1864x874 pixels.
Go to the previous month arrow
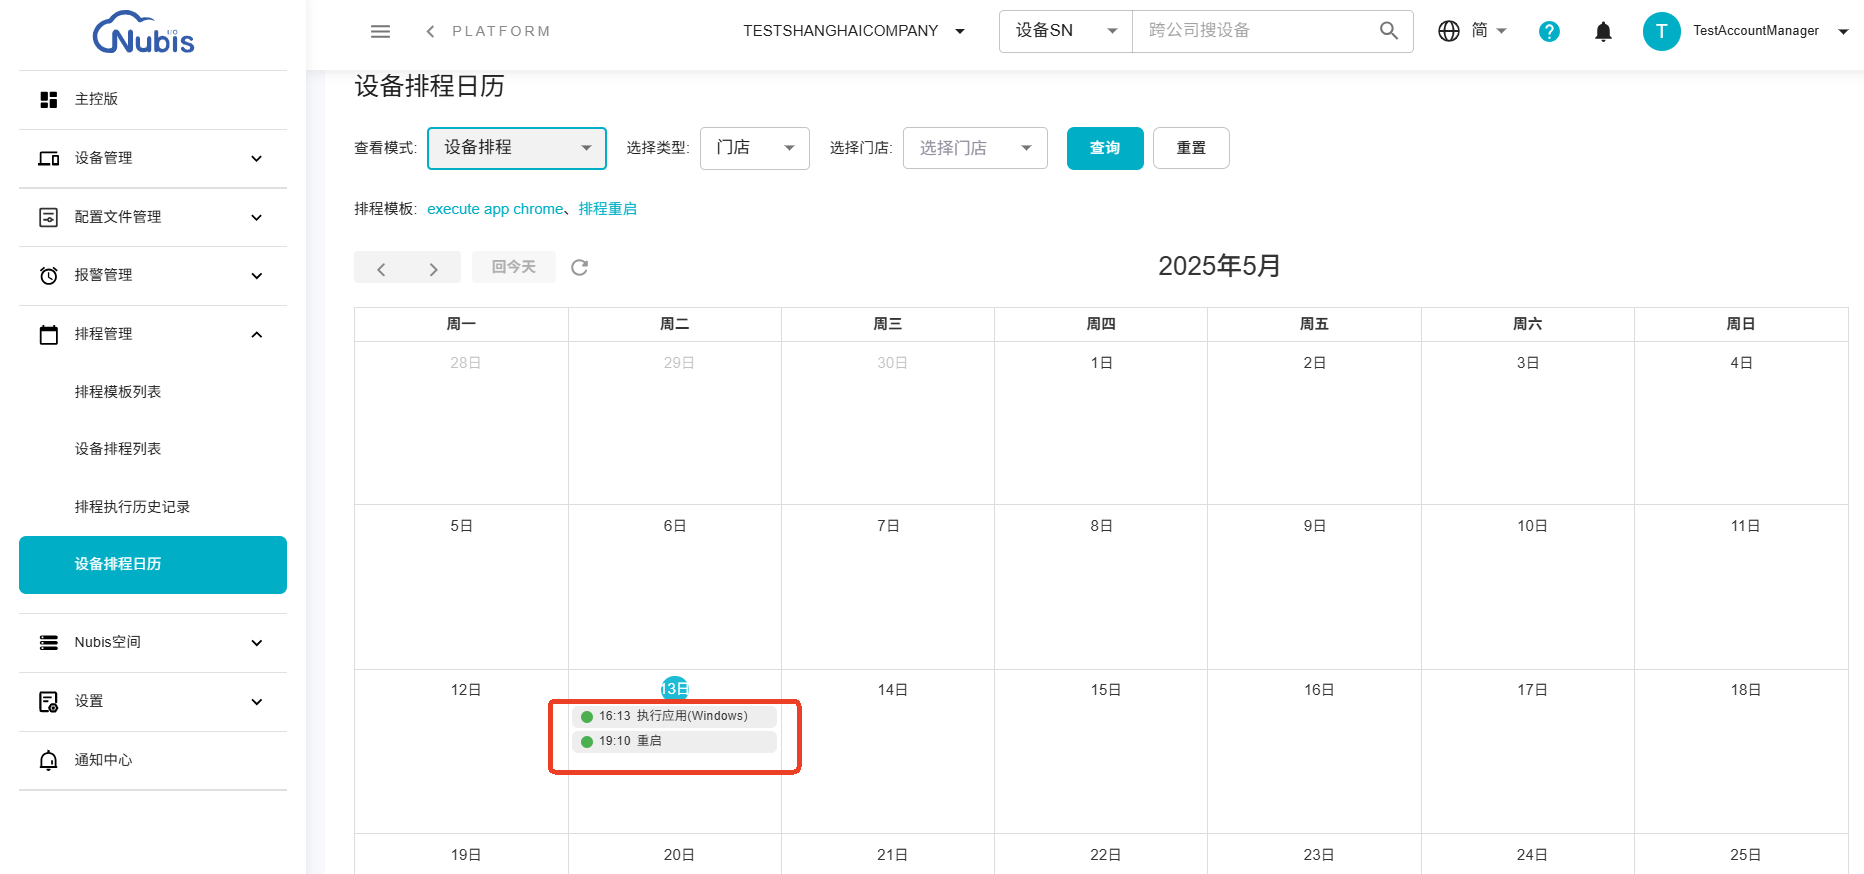[381, 268]
